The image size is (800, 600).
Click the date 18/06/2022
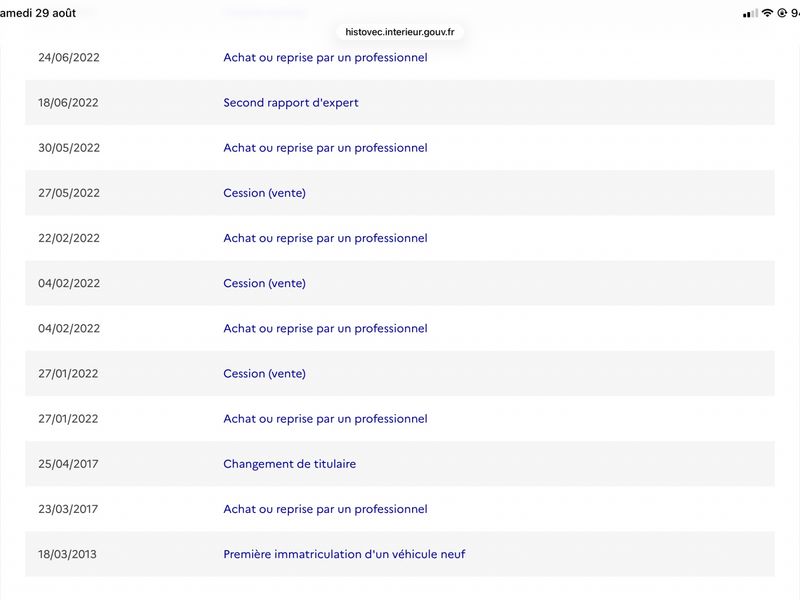[68, 103]
